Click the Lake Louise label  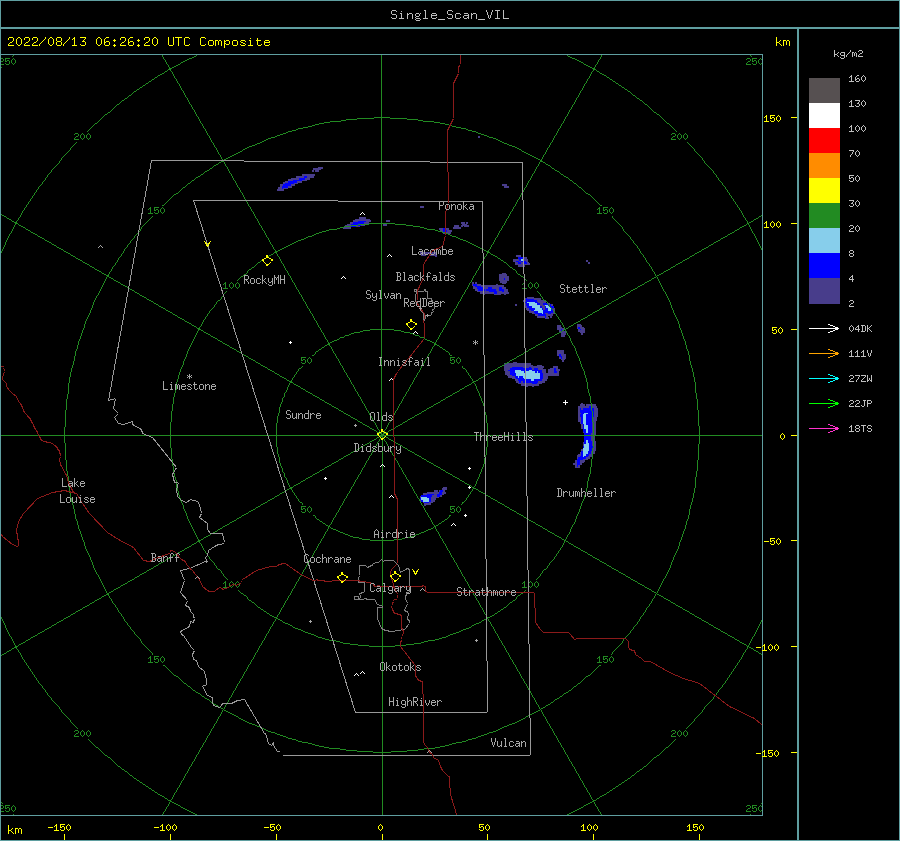pyautogui.click(x=77, y=491)
